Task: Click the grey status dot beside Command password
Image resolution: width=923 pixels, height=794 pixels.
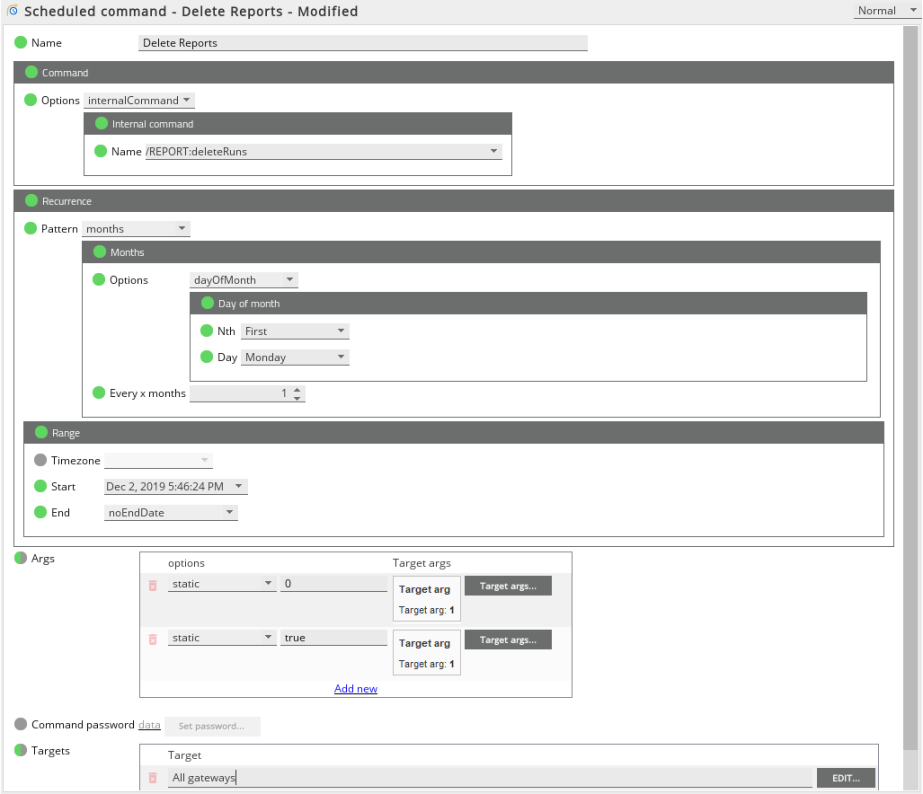Action: pyautogui.click(x=21, y=724)
